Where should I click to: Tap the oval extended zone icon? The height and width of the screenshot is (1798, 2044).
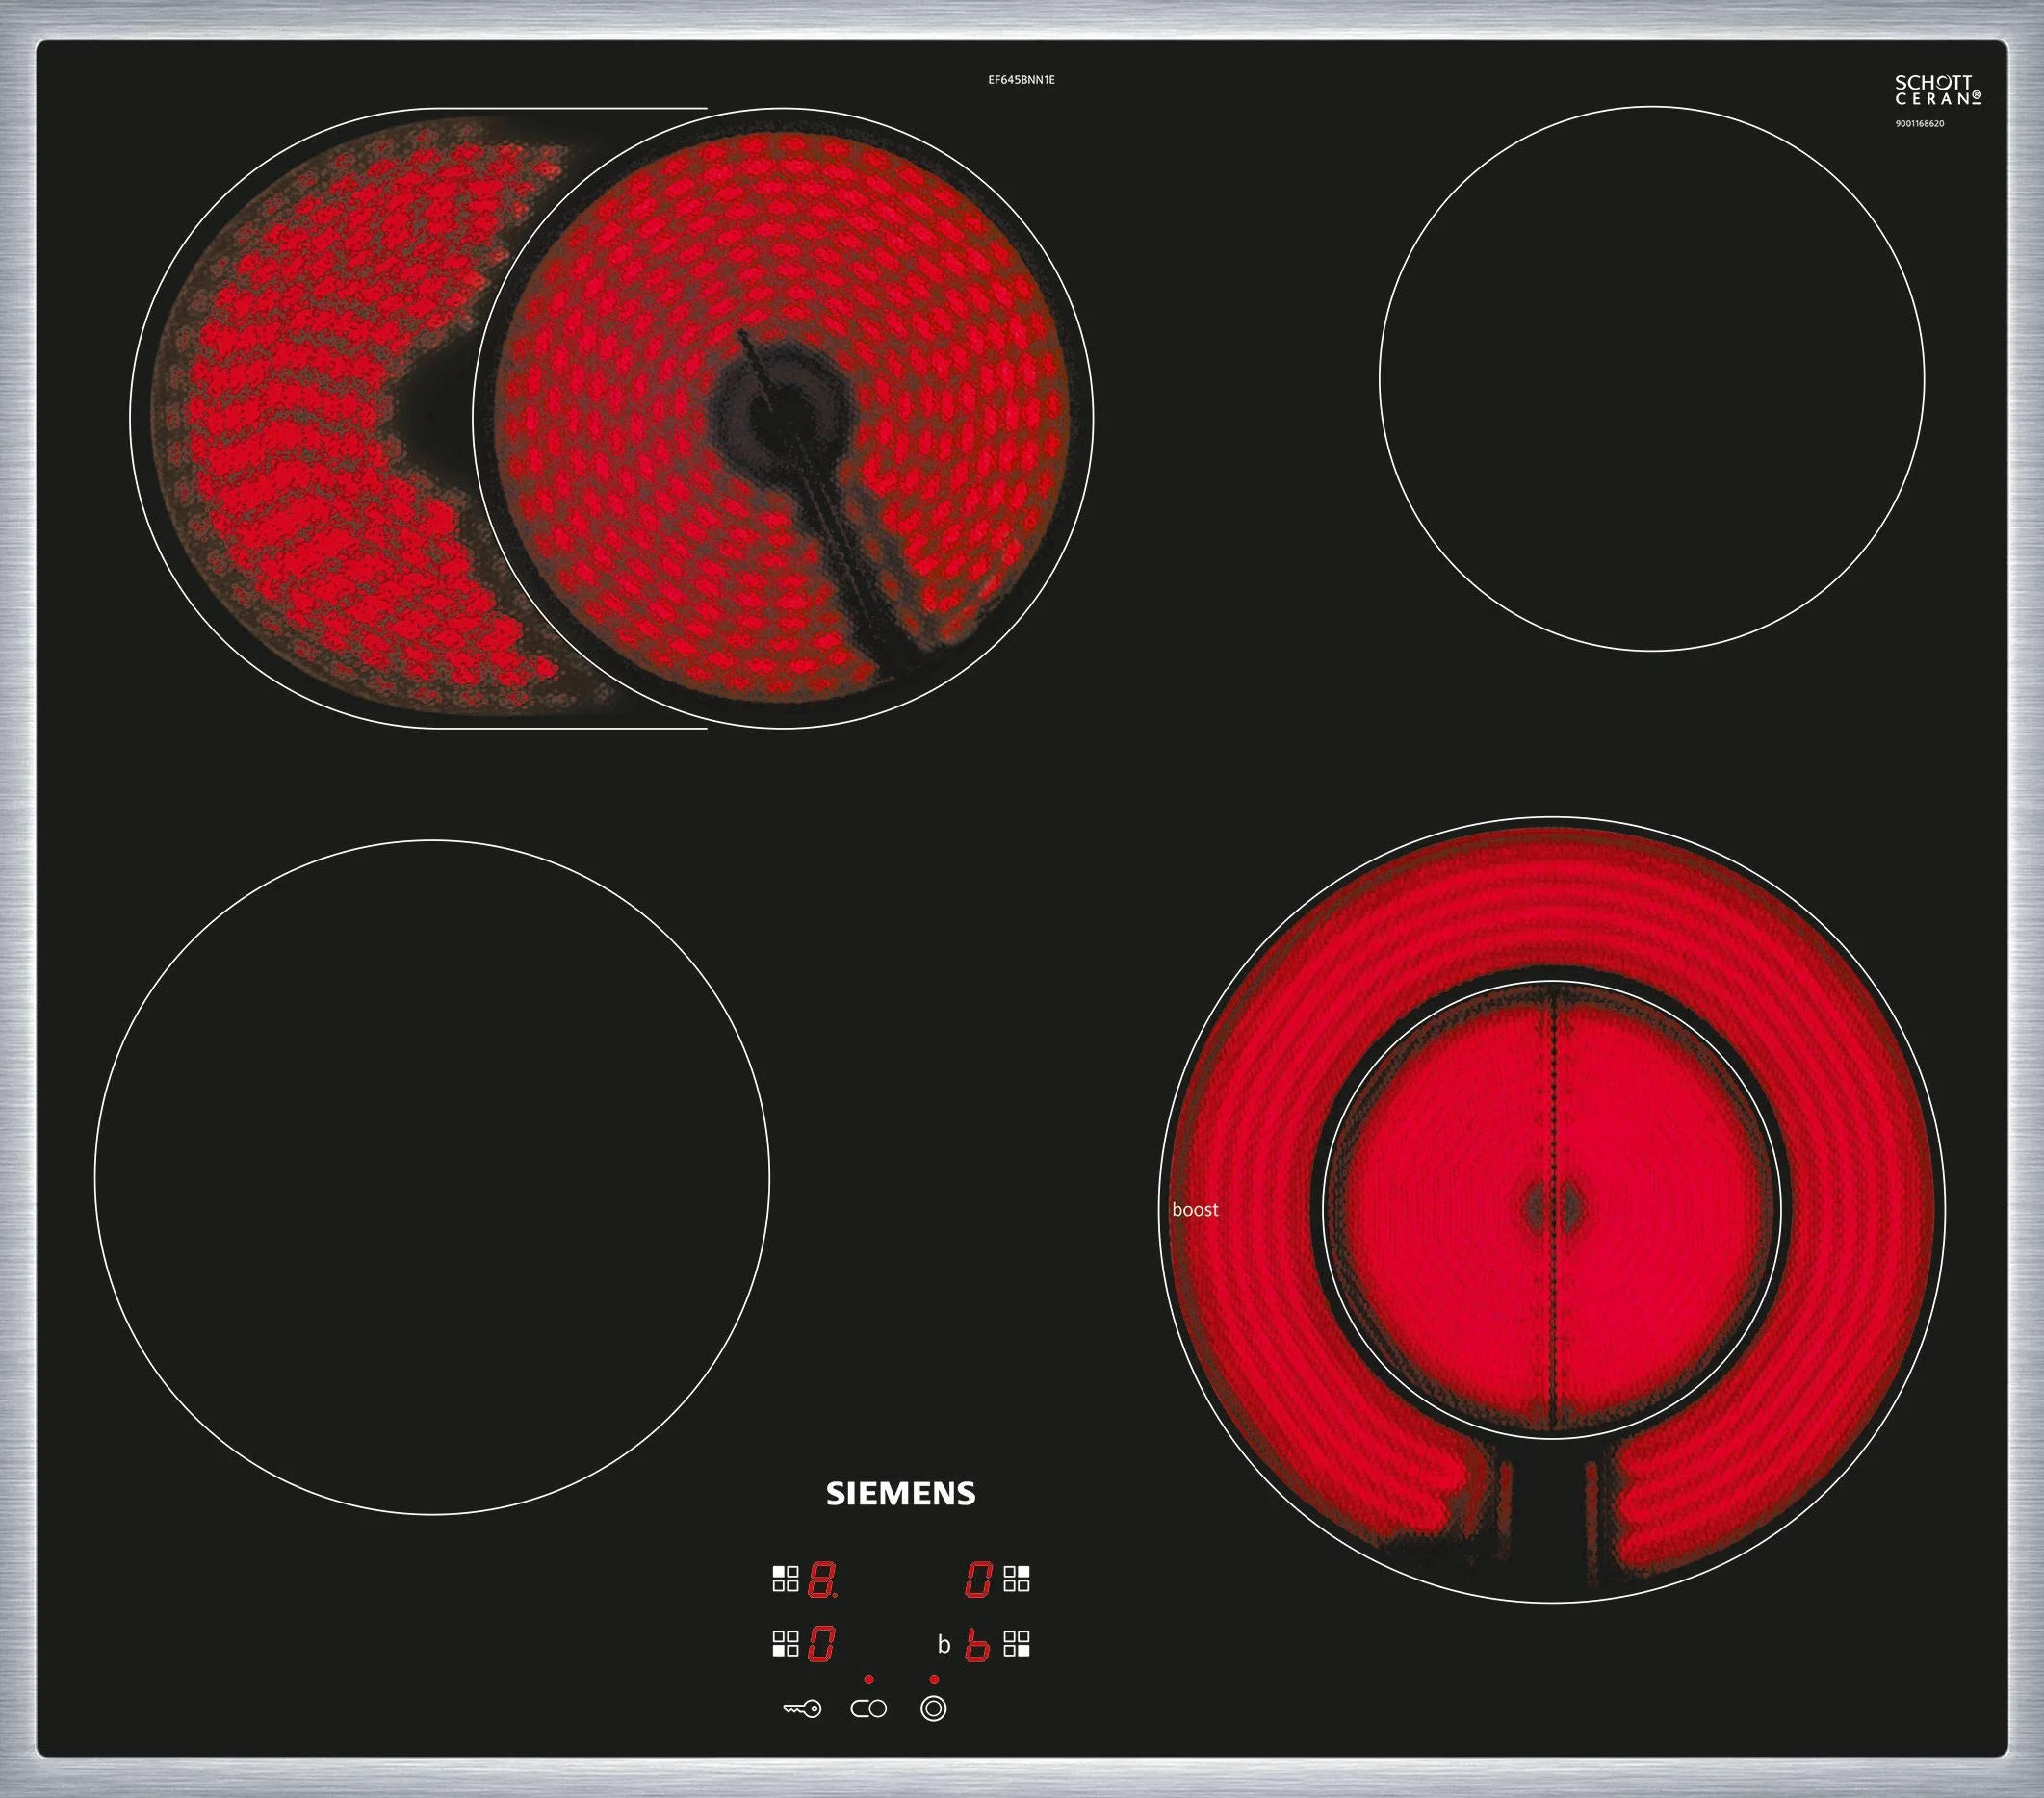pyautogui.click(x=868, y=1709)
